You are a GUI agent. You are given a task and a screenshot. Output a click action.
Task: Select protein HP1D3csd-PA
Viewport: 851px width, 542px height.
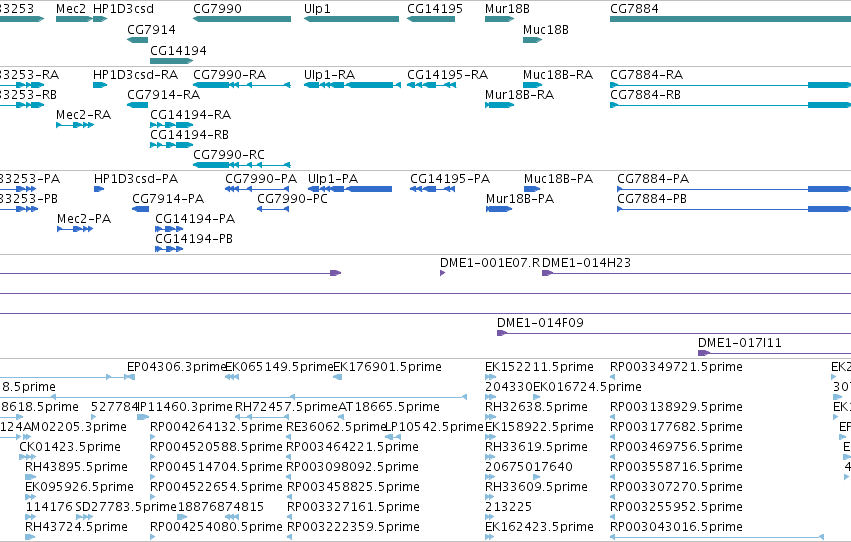[99, 189]
